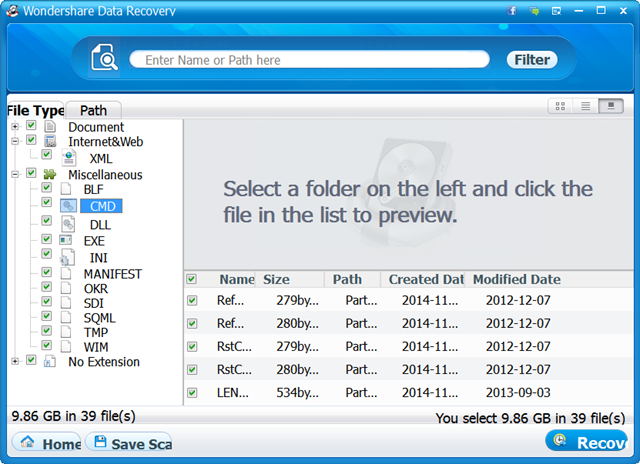Switch to the Path tab
Screen dimensions: 640x464
click(x=93, y=110)
